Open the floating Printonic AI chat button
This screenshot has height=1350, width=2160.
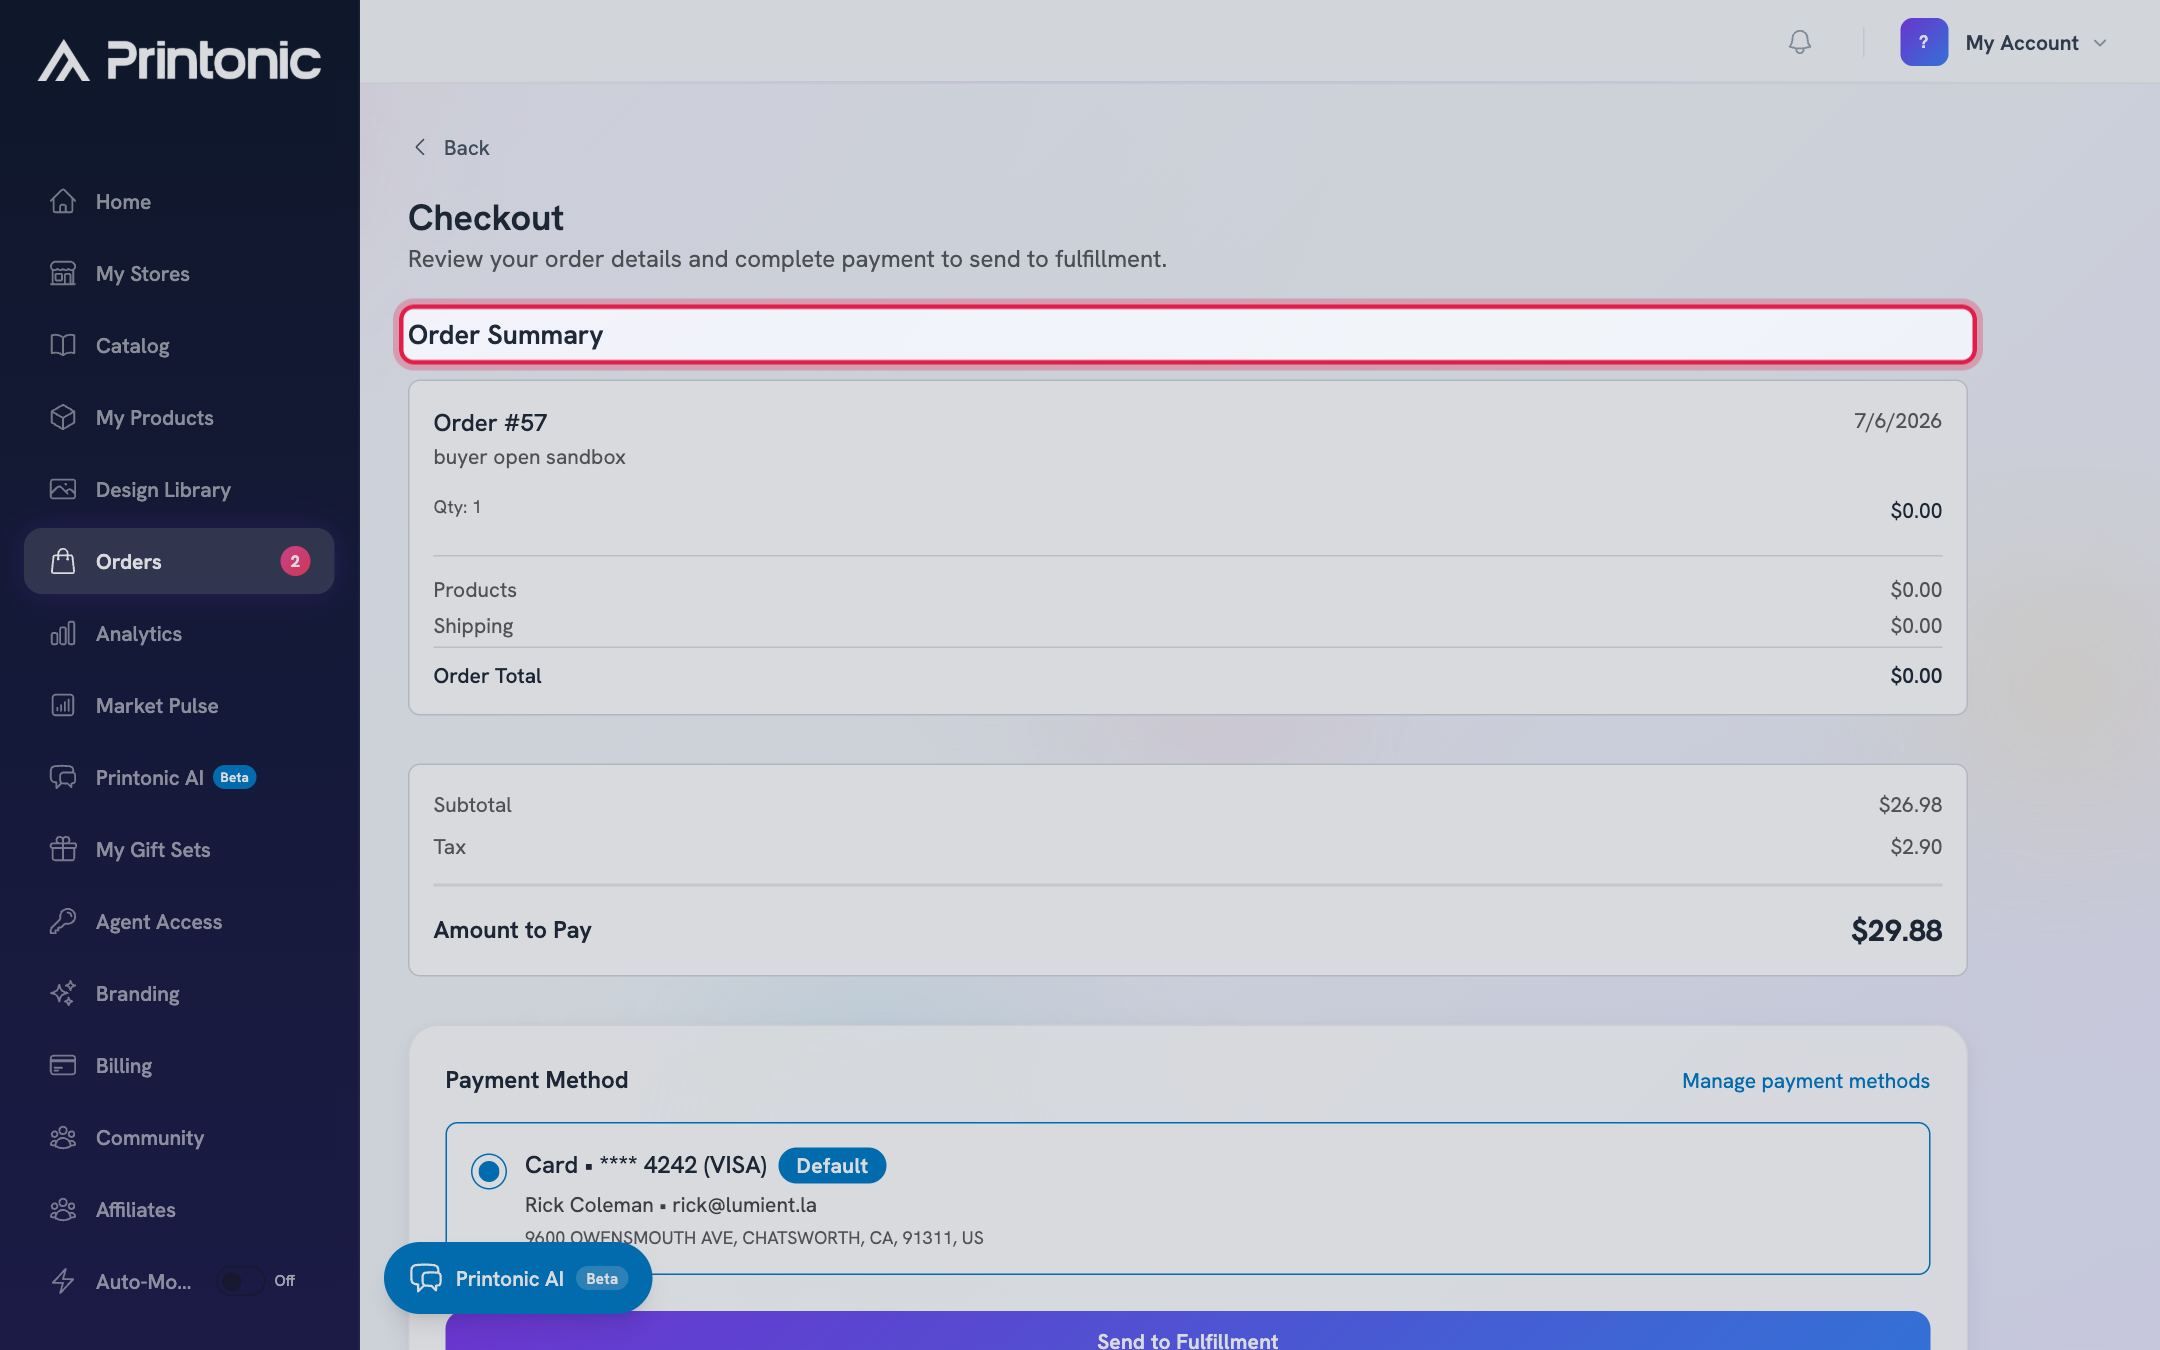coord(518,1278)
